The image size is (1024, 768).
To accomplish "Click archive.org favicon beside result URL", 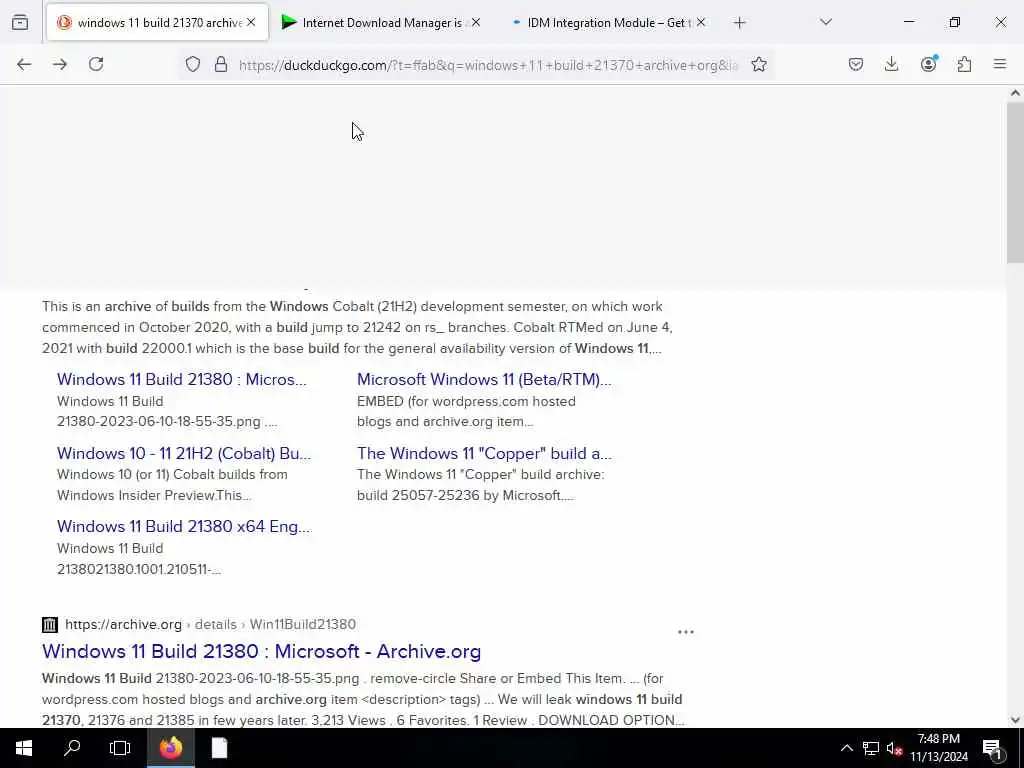I will [50, 625].
